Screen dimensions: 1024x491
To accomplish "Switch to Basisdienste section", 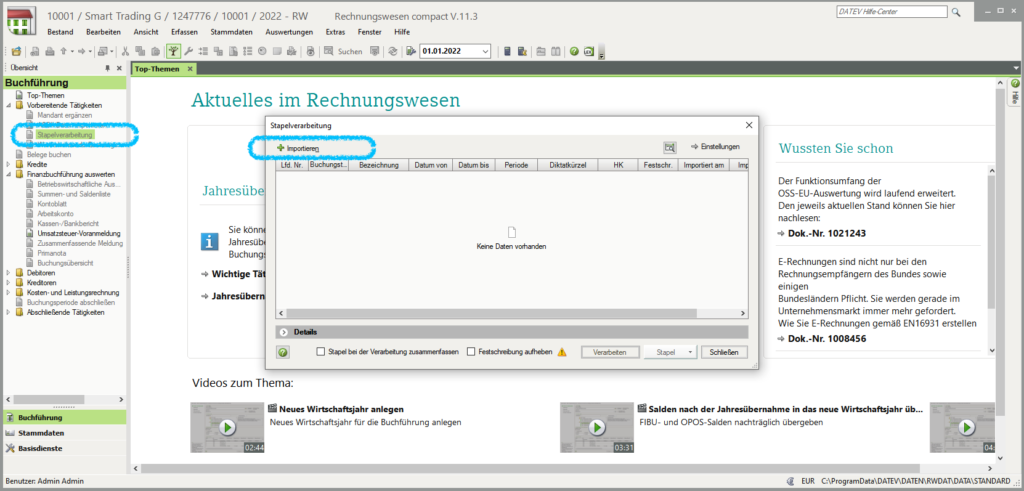I will pyautogui.click(x=63, y=449).
